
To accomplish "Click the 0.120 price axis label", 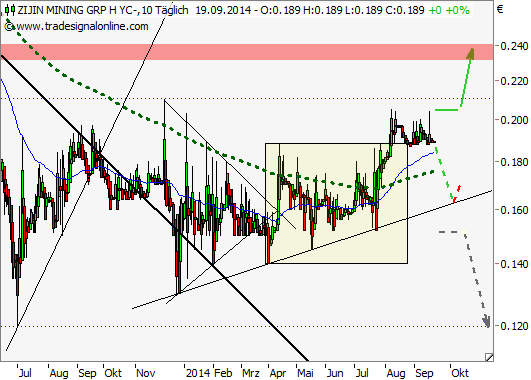I will pyautogui.click(x=514, y=326).
